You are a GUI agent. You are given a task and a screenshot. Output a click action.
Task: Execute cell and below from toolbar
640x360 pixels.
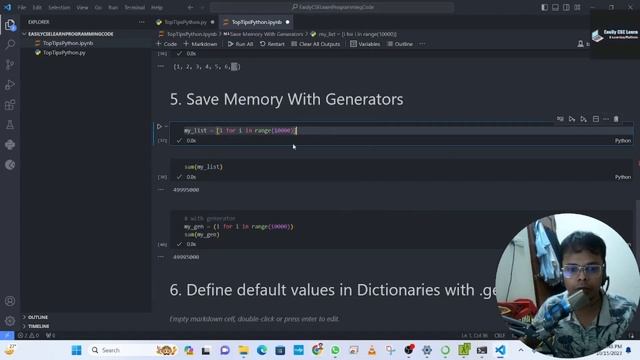pos(584,119)
